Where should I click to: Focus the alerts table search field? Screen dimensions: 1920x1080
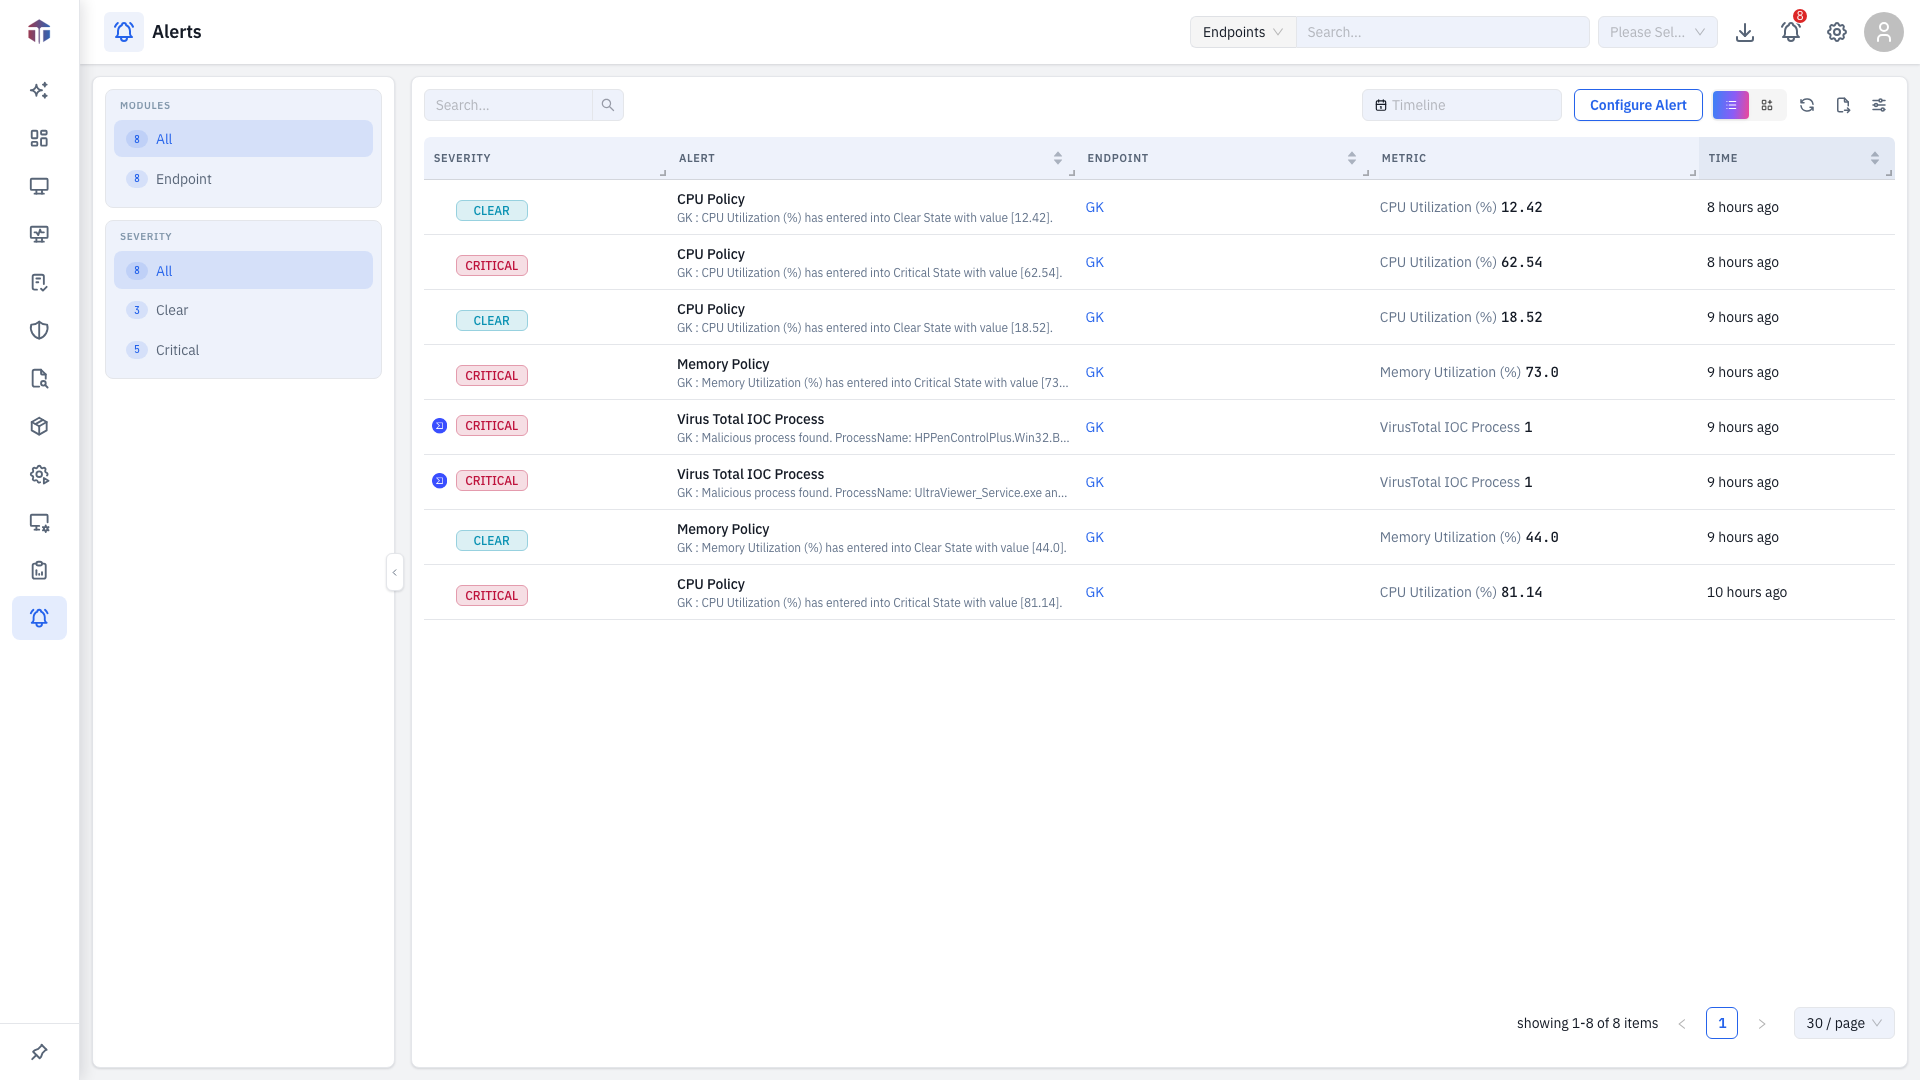point(509,105)
